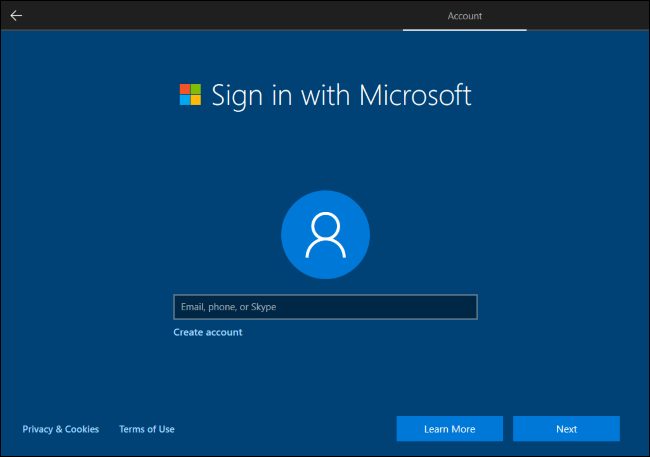Click the underline beneath the Account tab

(464, 29)
